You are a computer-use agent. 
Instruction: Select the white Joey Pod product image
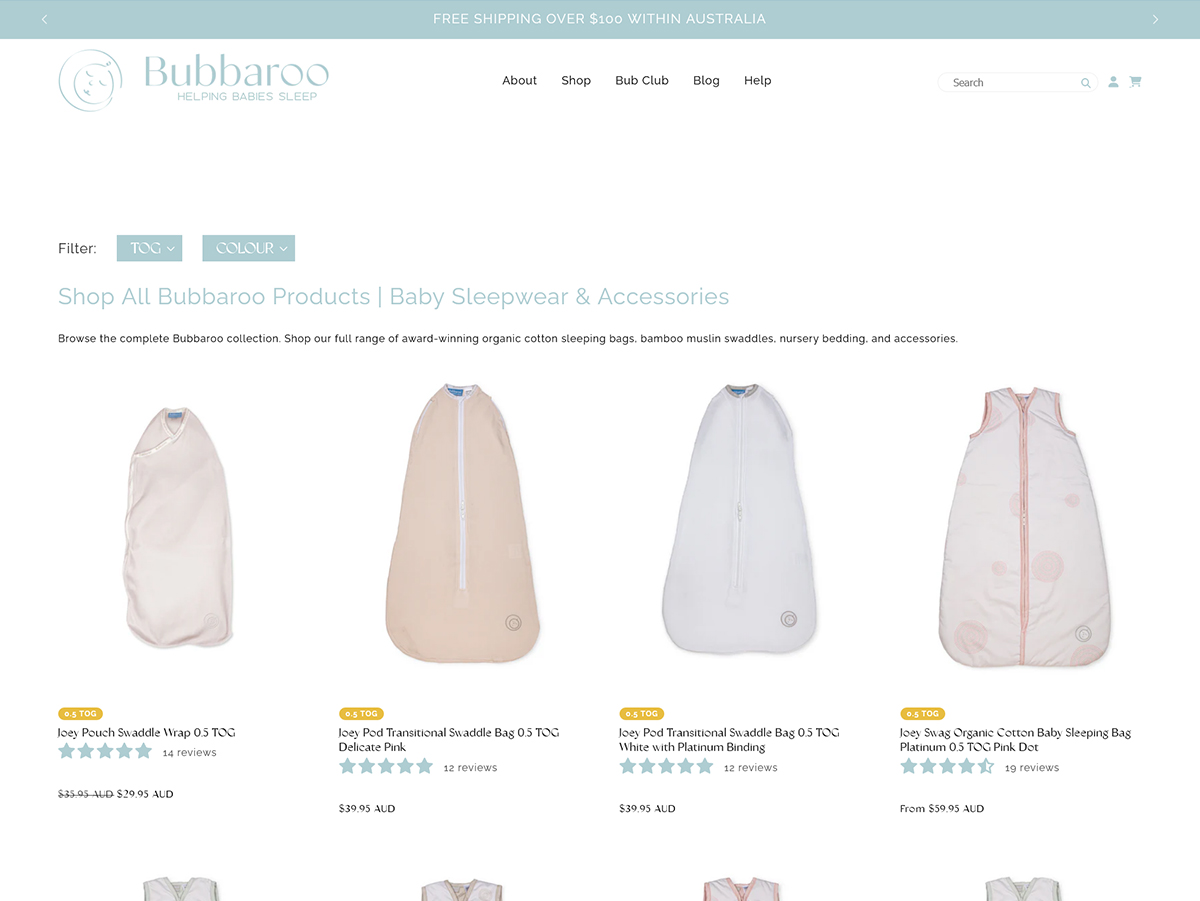(739, 520)
